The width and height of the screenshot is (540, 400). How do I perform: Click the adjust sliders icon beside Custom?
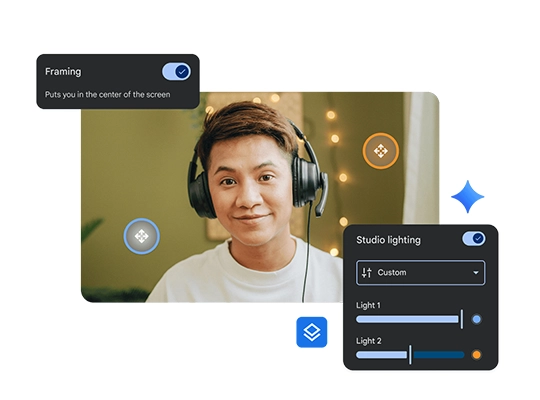[366, 273]
